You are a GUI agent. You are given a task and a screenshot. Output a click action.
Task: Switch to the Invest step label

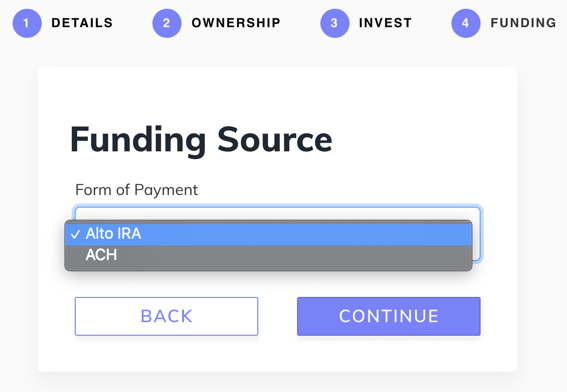385,23
